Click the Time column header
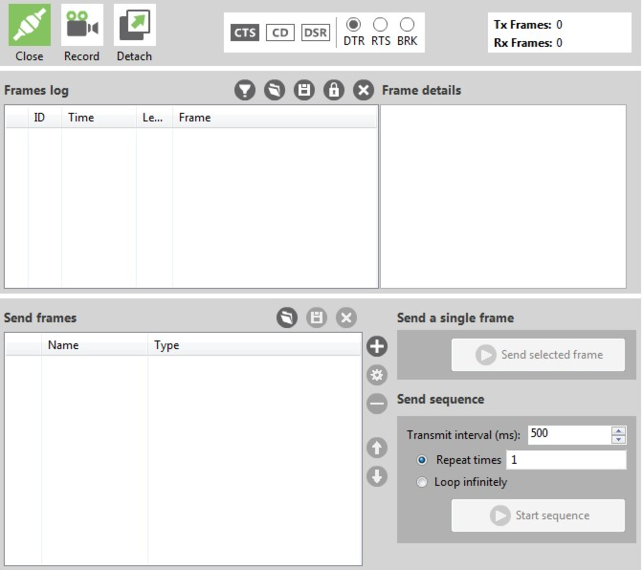The height and width of the screenshot is (570, 643). (99, 118)
